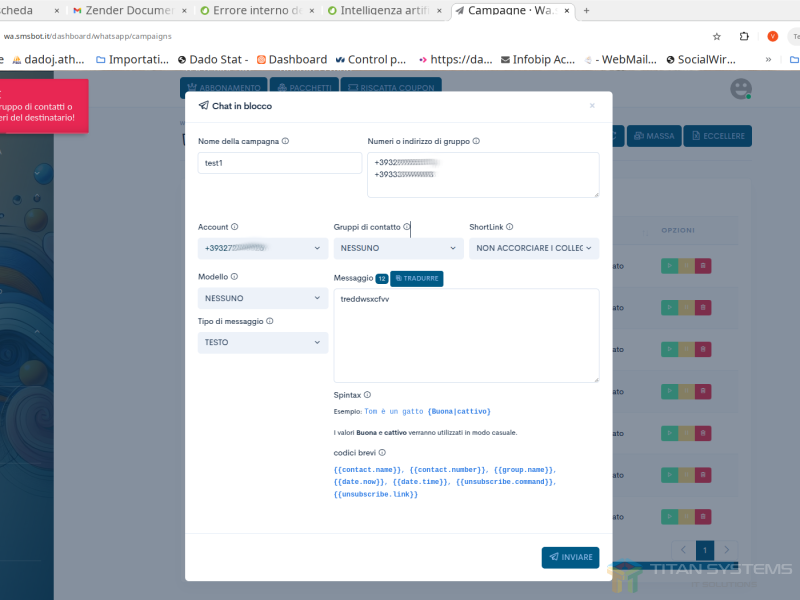Expand the Gruppi di contatto dropdown
Viewport: 800px width, 600px height.
coord(398,248)
